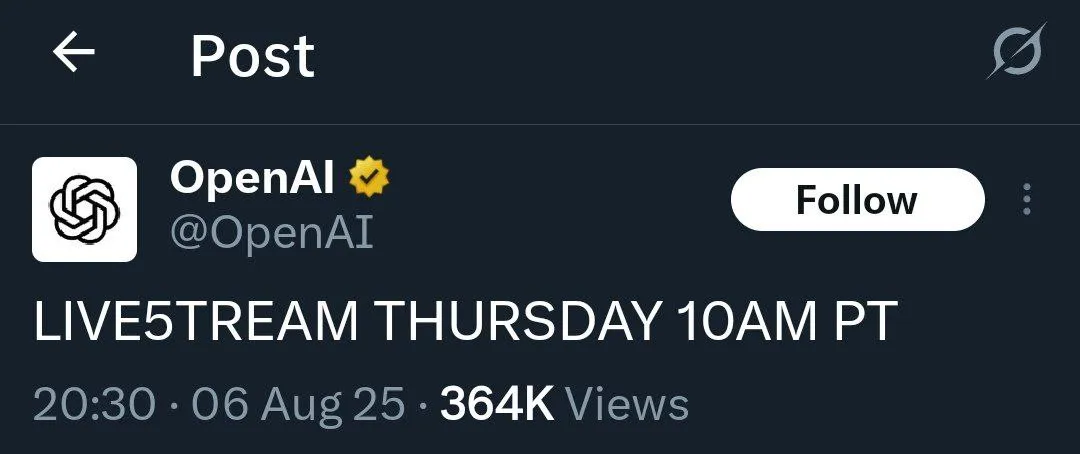Click the knot logo inside avatar

(x=85, y=209)
